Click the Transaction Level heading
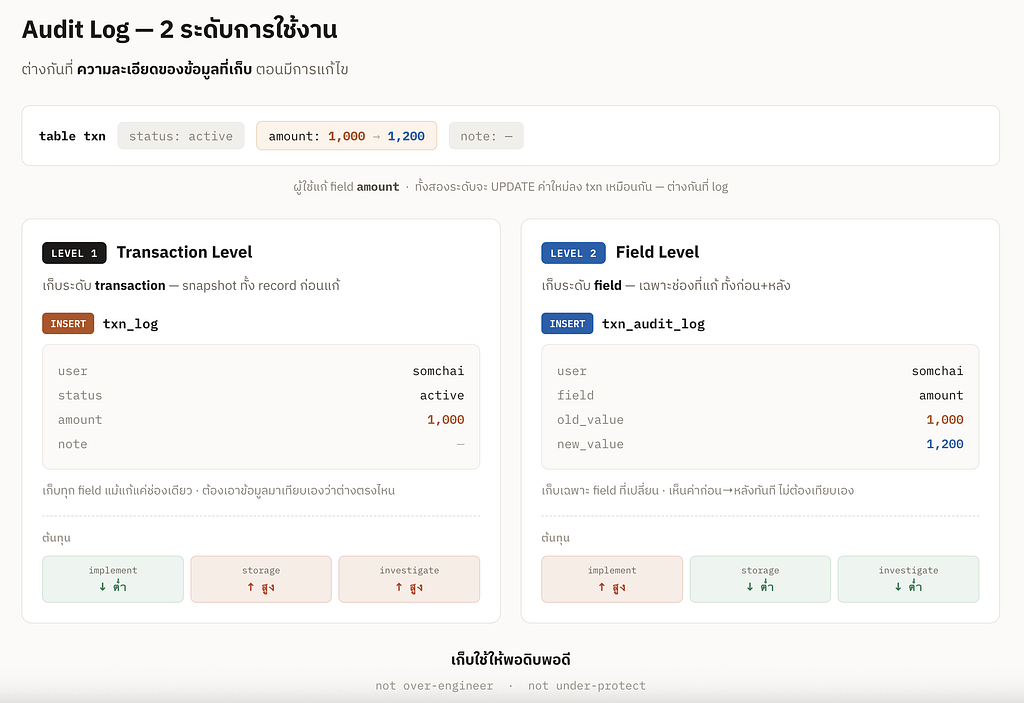The width and height of the screenshot is (1024, 703). click(x=184, y=252)
